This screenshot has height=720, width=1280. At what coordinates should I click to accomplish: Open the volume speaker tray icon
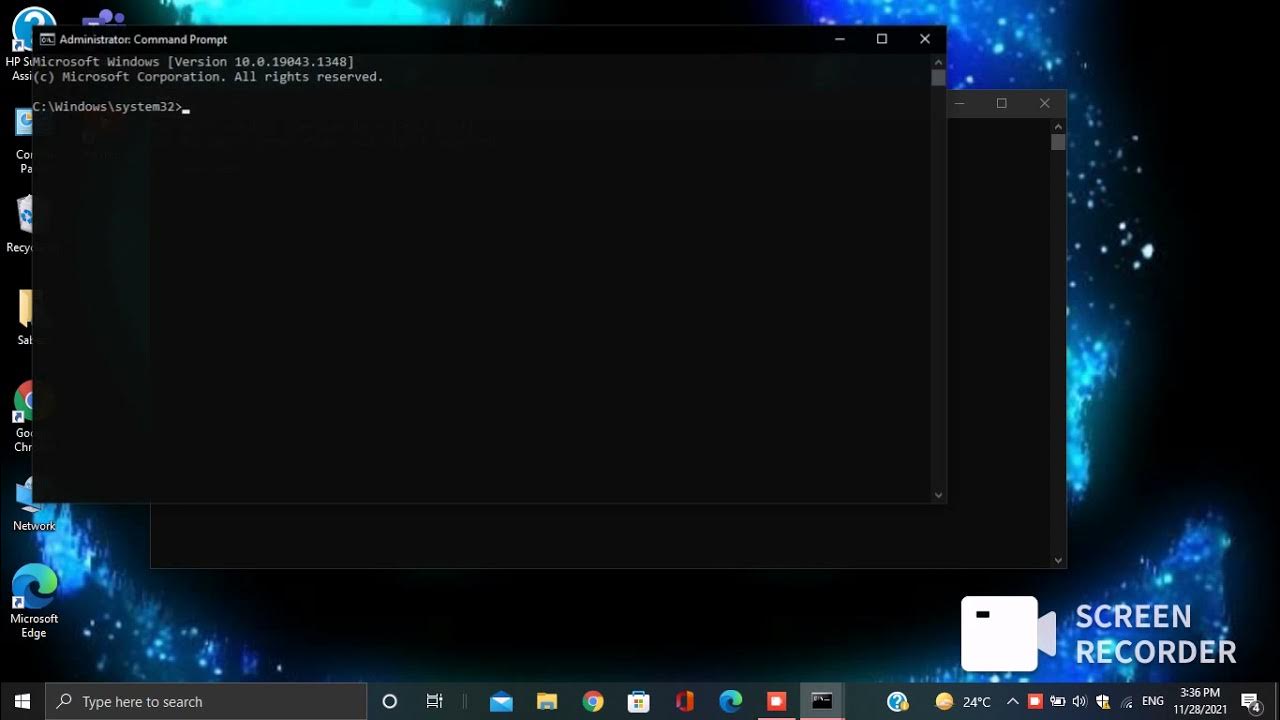point(1081,702)
